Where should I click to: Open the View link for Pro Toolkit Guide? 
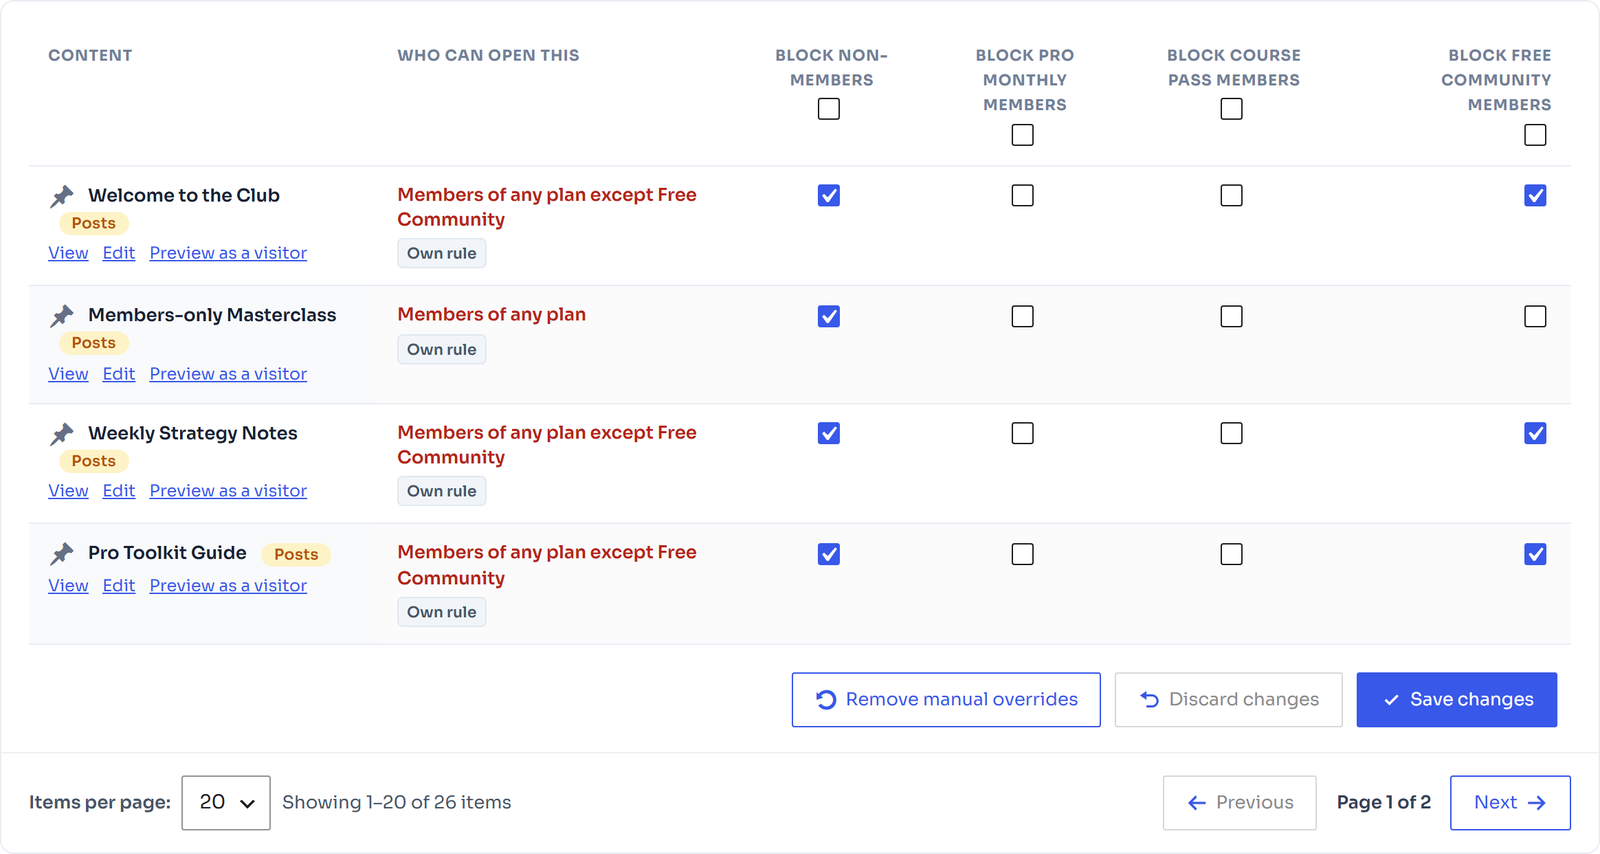point(68,586)
